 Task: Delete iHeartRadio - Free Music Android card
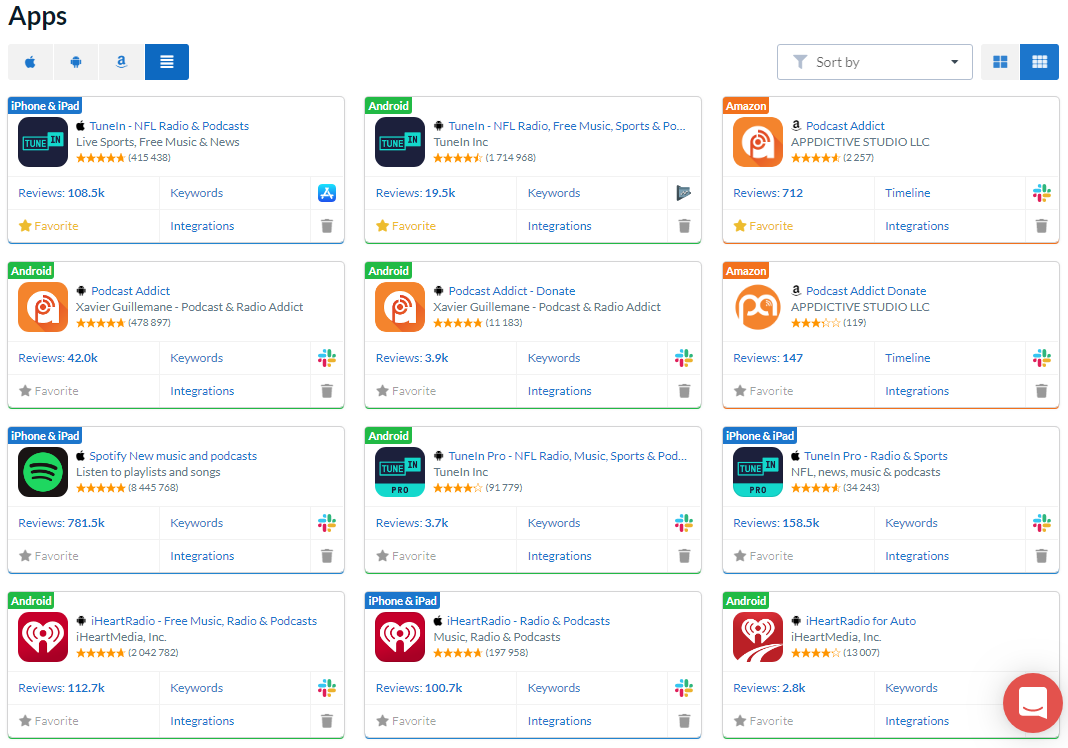point(327,720)
